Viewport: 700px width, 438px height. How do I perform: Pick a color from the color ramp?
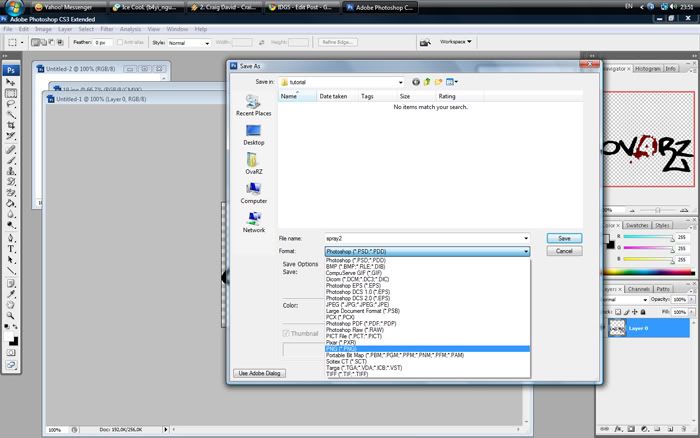click(649, 272)
